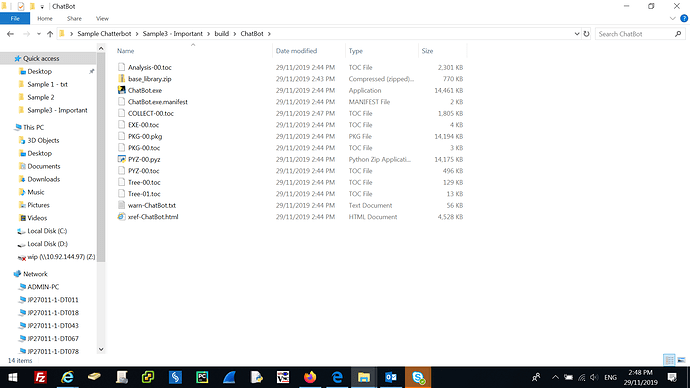Viewport: 690px width, 388px height.
Task: Open Skype from the taskbar
Action: [x=418, y=377]
